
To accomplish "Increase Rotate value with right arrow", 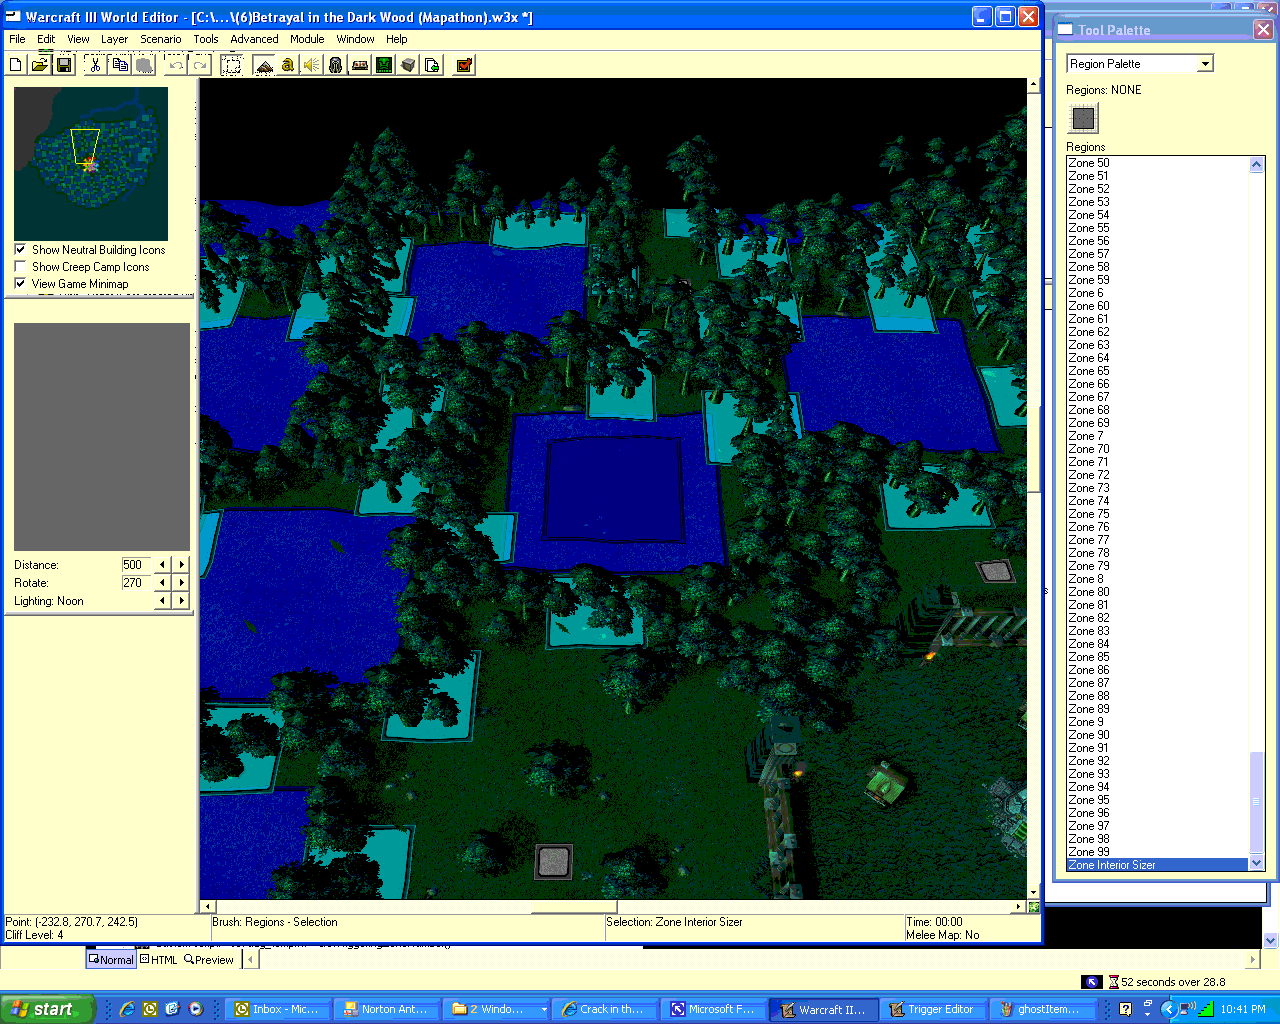I will (x=181, y=583).
